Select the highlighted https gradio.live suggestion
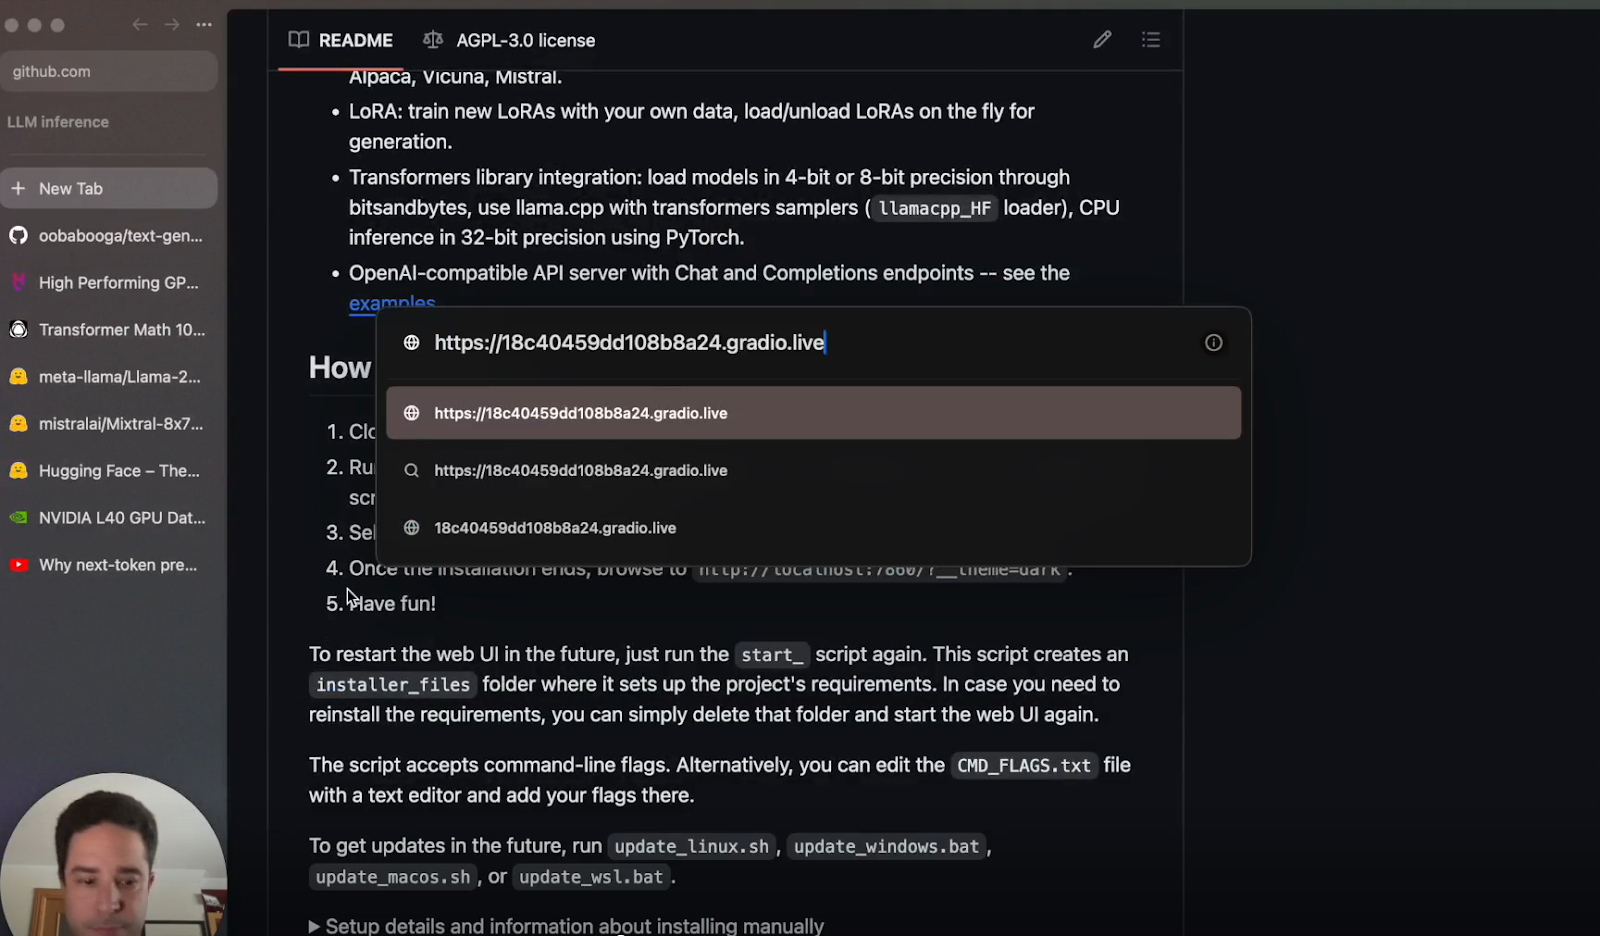The image size is (1600, 936). [x=813, y=413]
